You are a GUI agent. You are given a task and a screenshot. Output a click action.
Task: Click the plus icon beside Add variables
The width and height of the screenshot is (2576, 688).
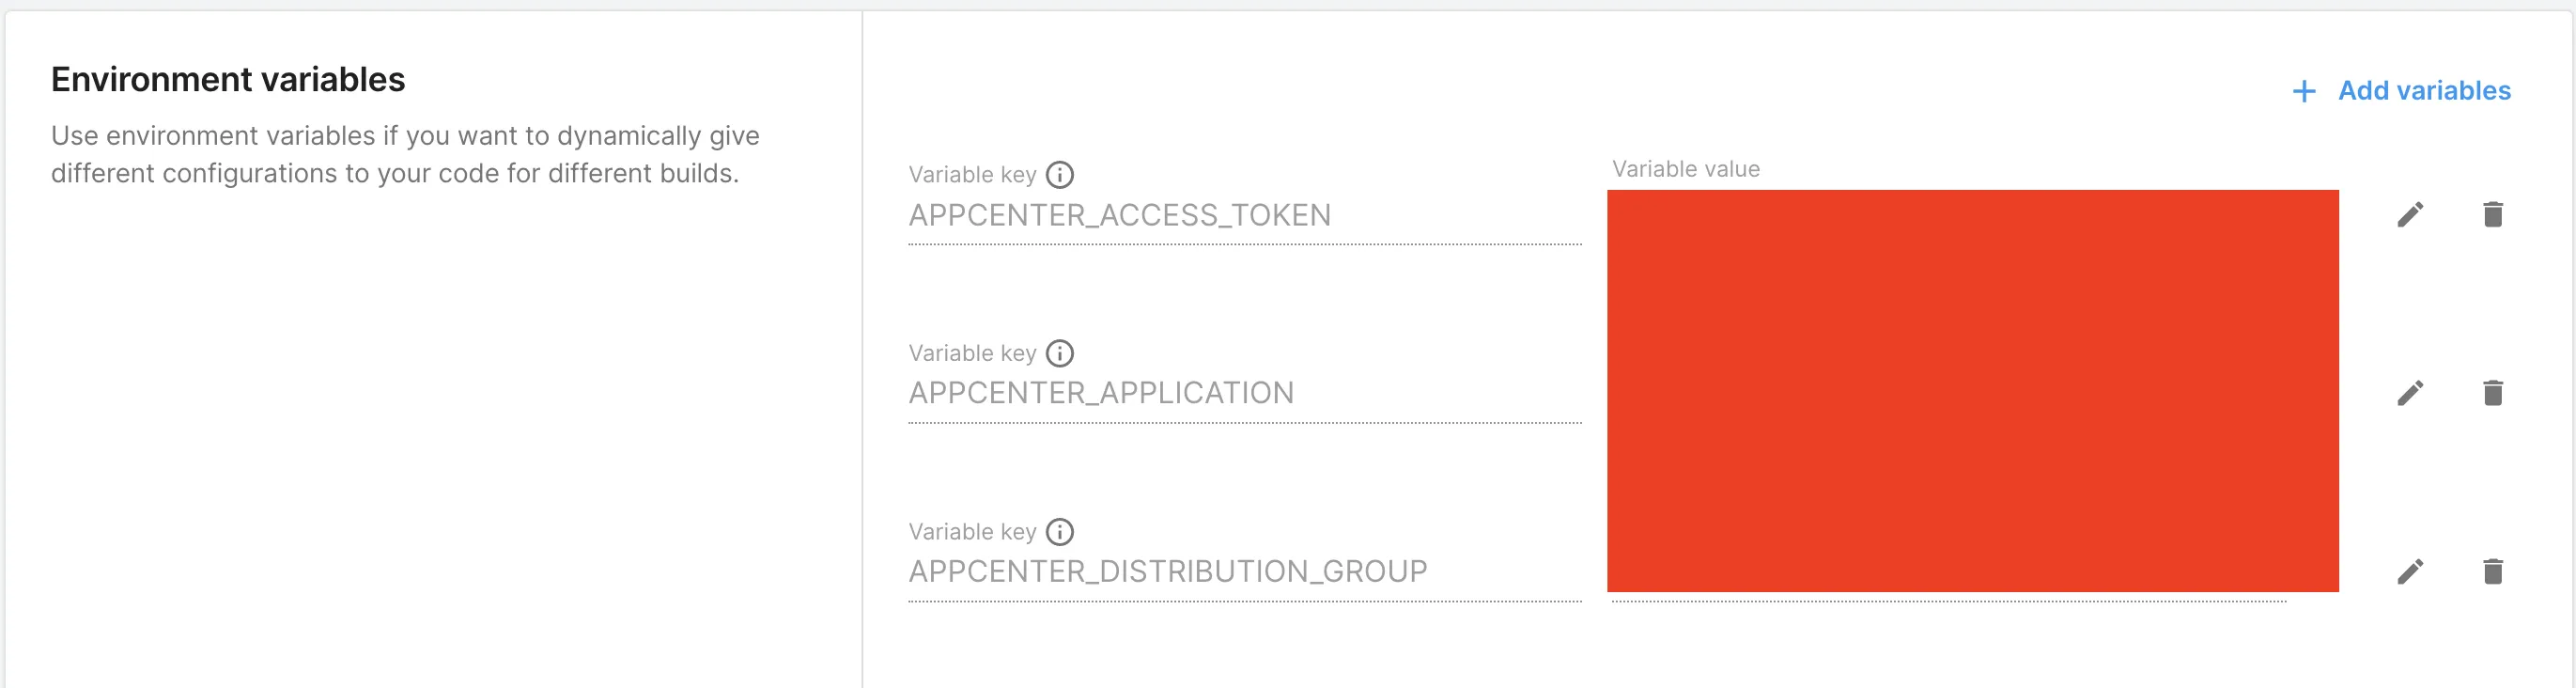click(2304, 92)
